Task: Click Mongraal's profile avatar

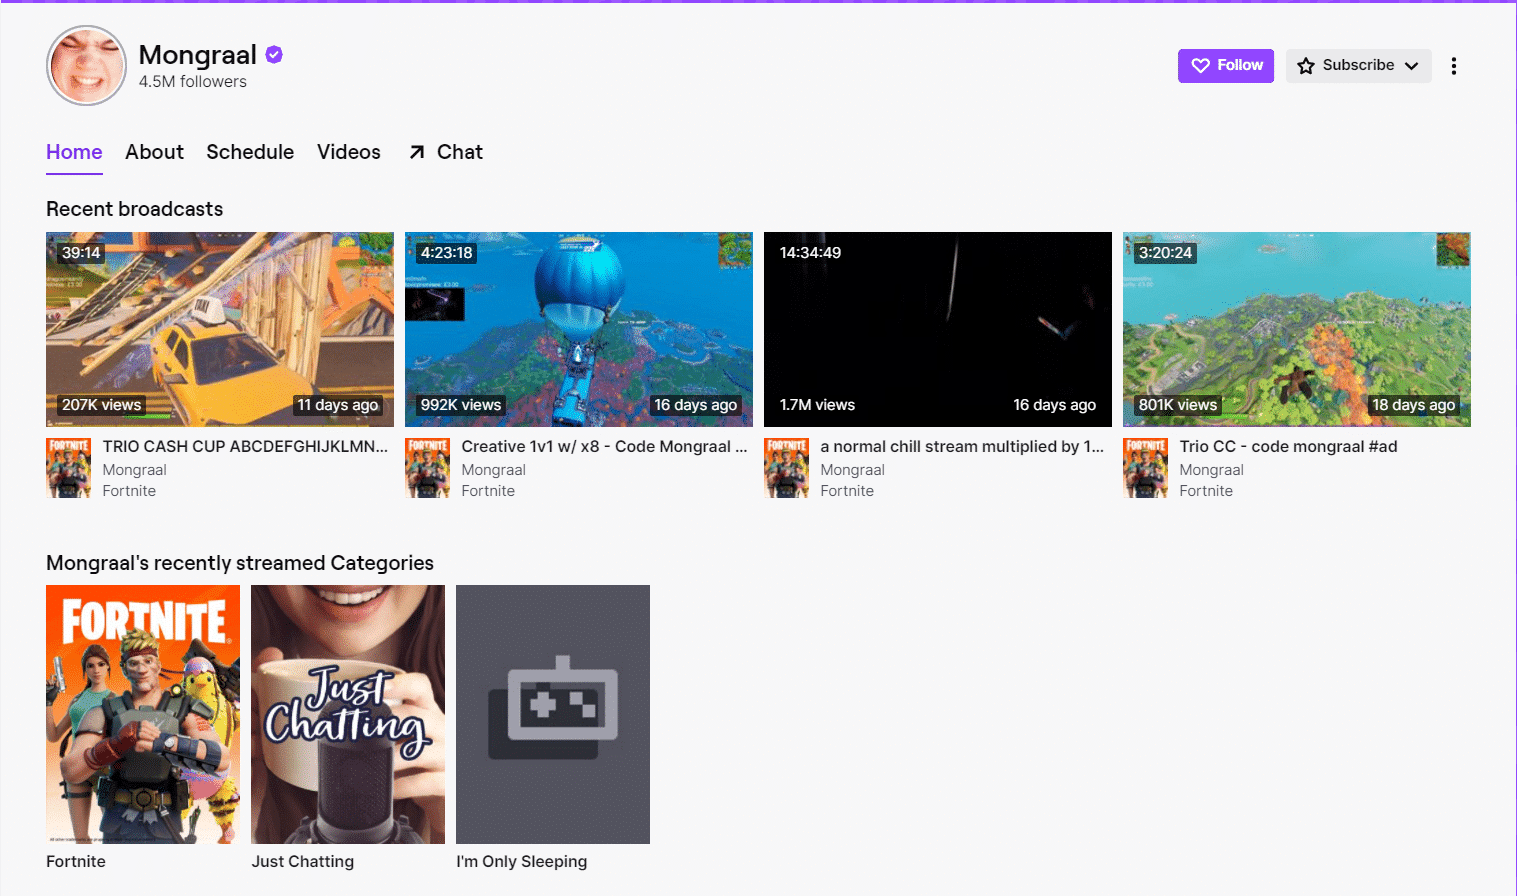Action: (x=87, y=66)
